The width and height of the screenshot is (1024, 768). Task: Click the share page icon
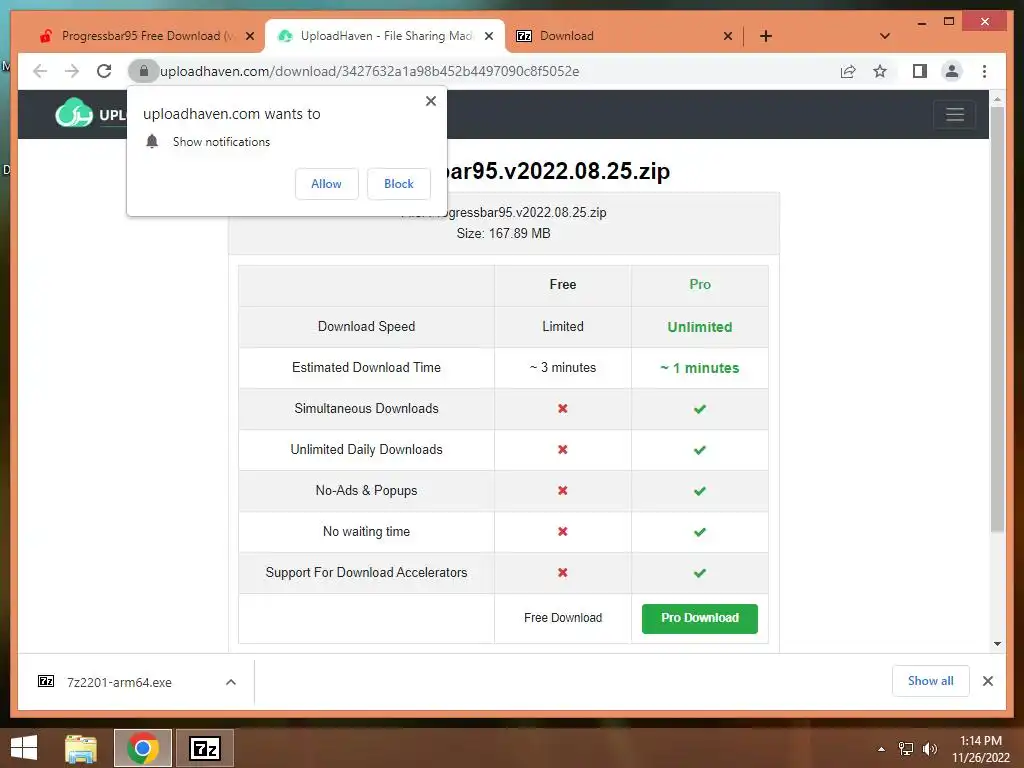point(848,71)
